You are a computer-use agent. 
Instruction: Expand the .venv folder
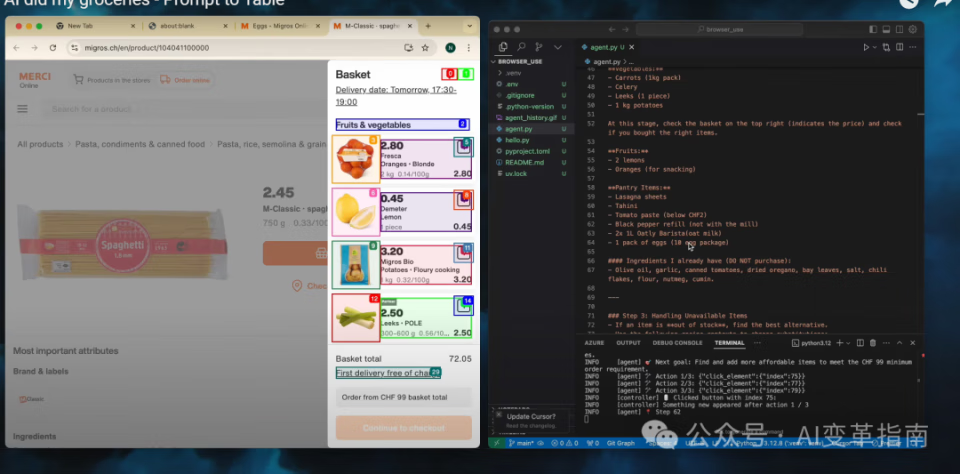tap(512, 73)
